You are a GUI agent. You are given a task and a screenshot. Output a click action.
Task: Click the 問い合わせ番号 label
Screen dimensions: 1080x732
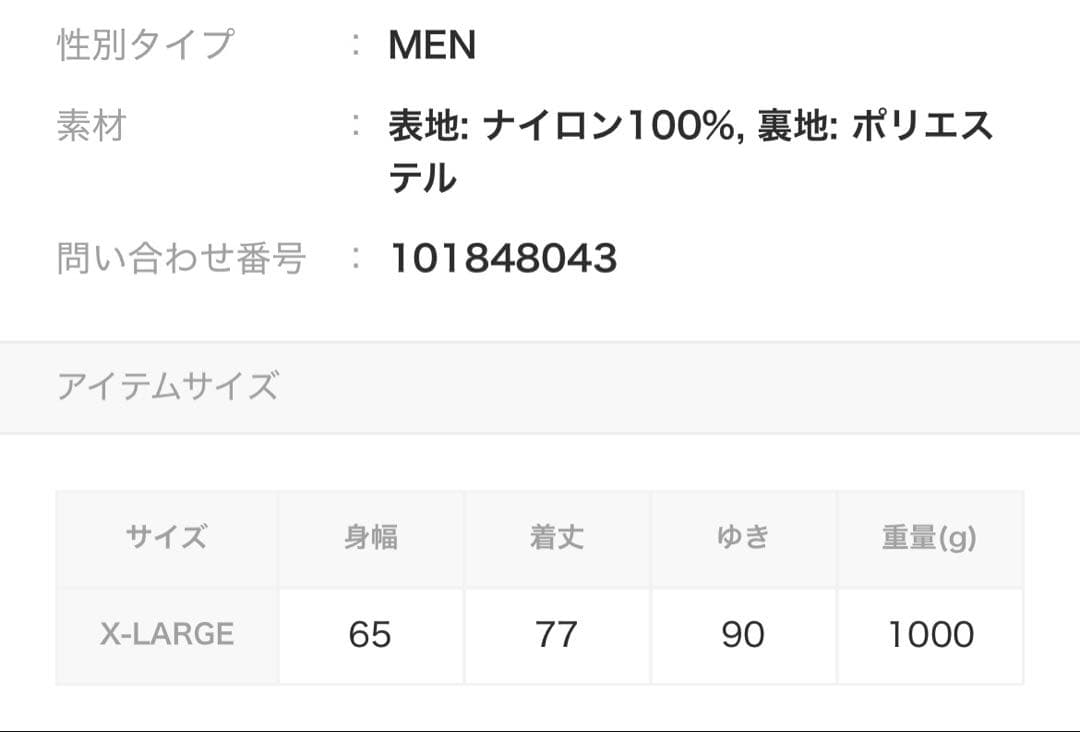tap(181, 259)
